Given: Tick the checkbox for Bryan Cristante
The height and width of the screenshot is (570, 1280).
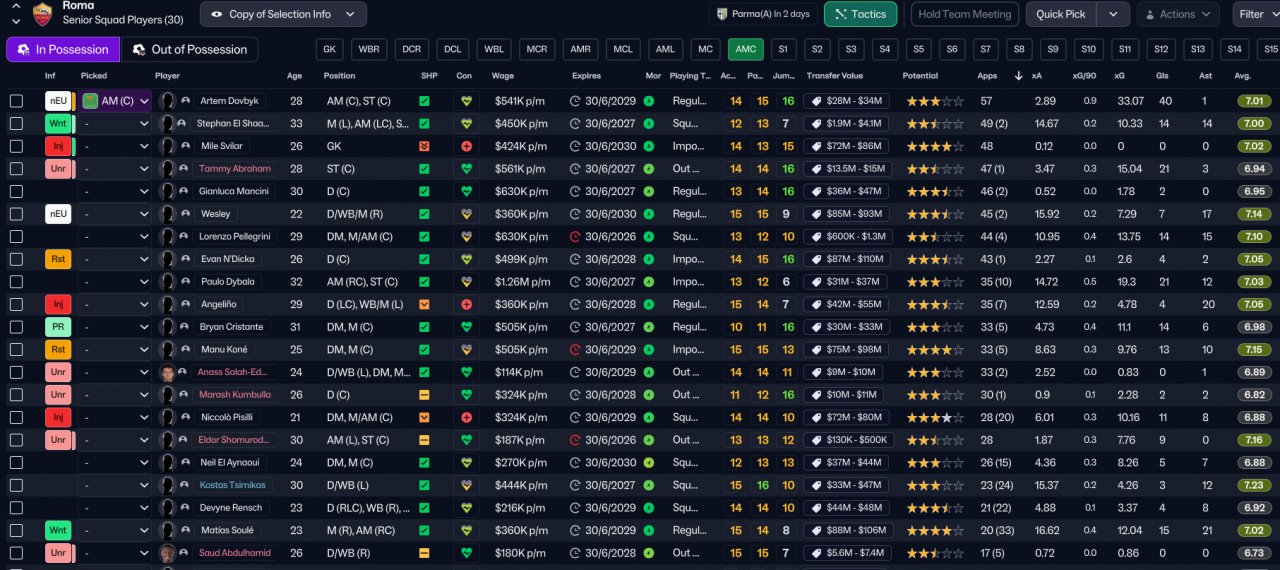Looking at the screenshot, I should 16,327.
